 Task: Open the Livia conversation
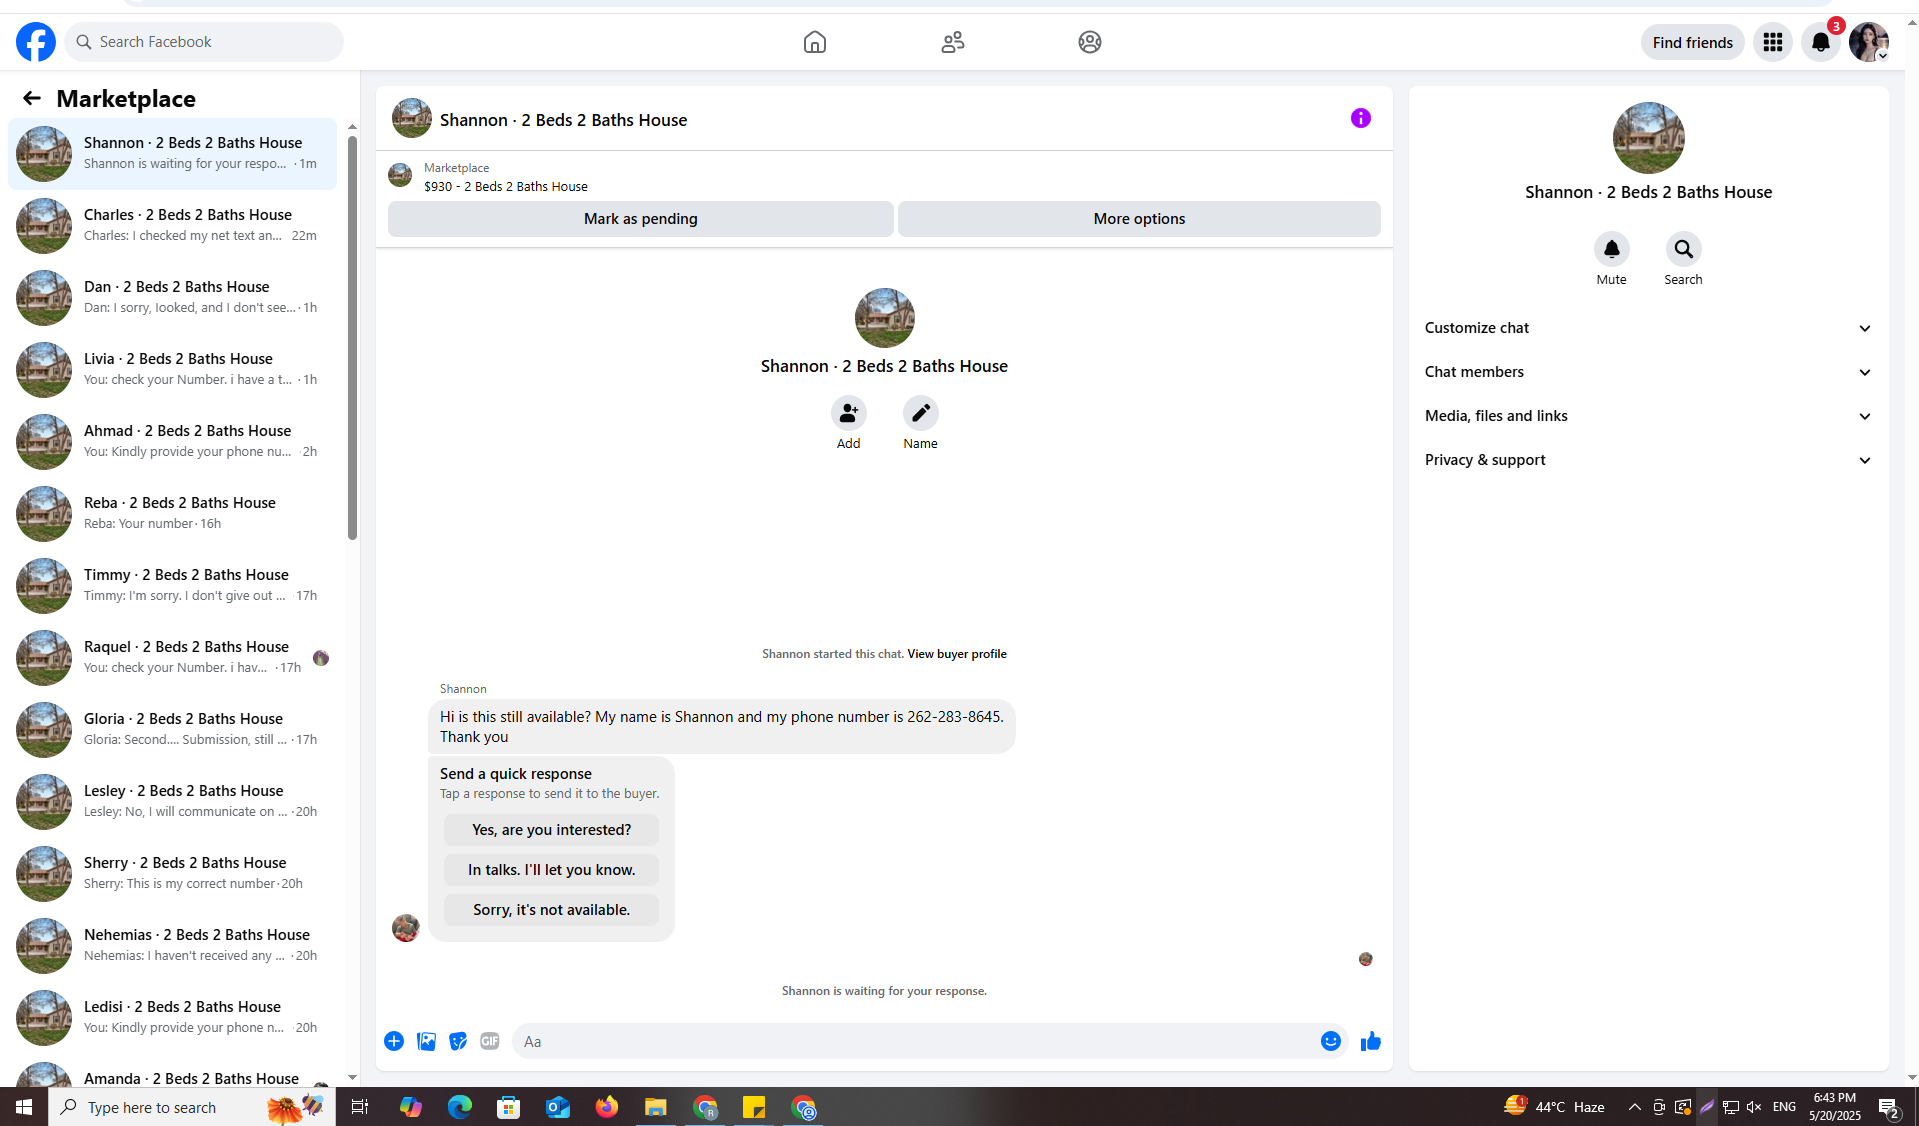tap(172, 370)
